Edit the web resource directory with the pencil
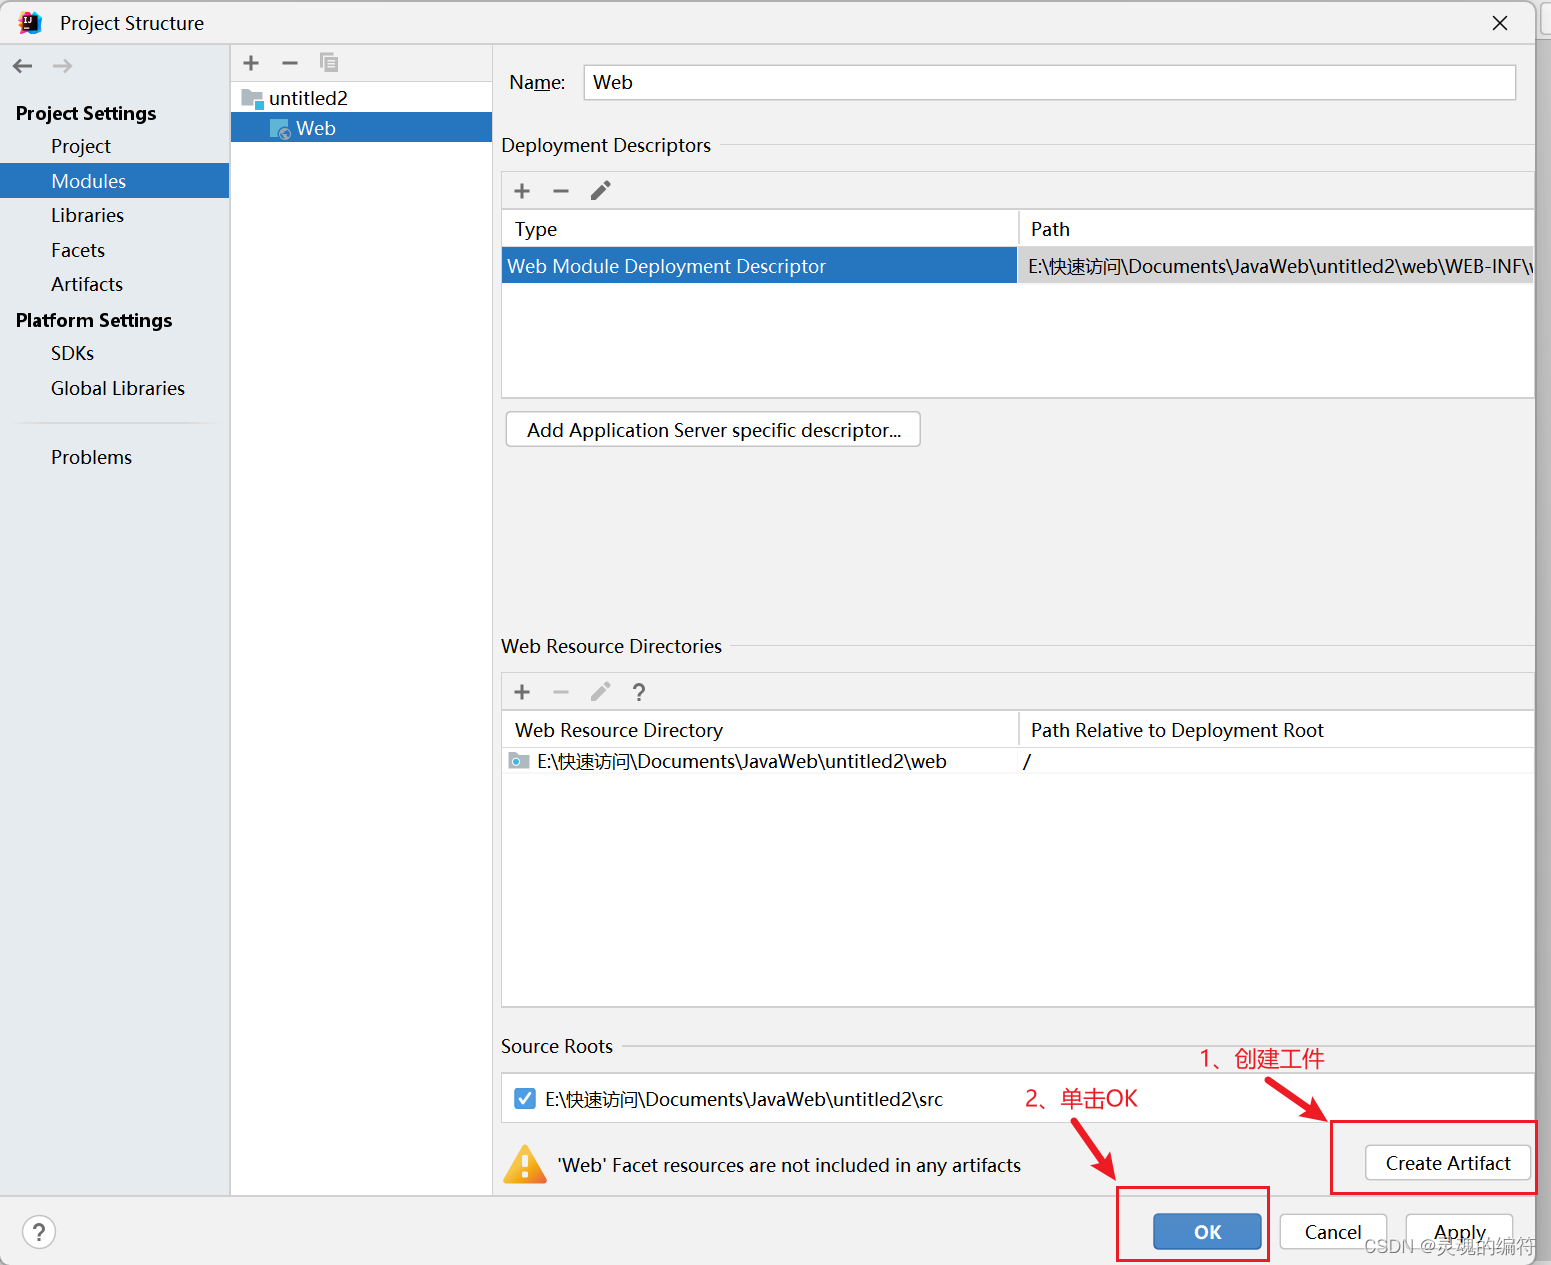 pos(600,692)
